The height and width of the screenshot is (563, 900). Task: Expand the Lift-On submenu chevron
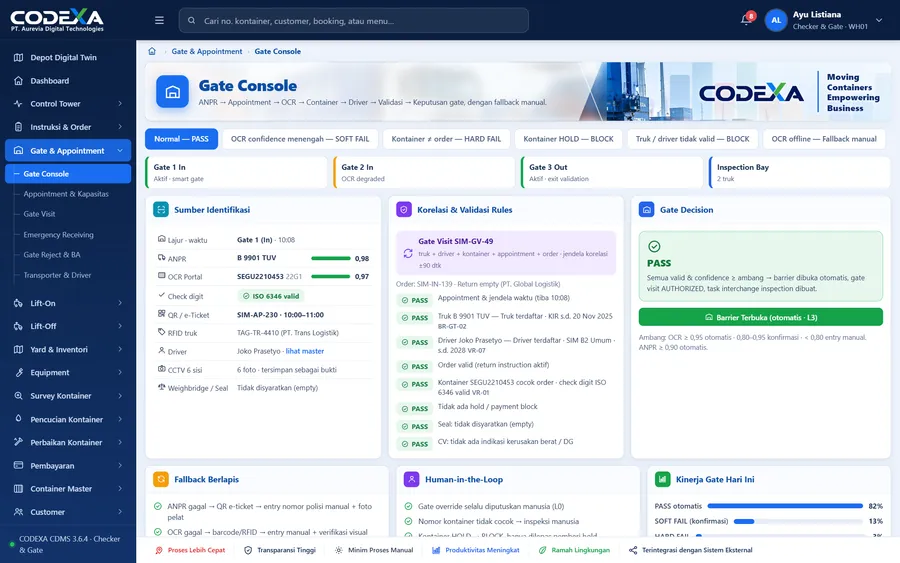120,303
